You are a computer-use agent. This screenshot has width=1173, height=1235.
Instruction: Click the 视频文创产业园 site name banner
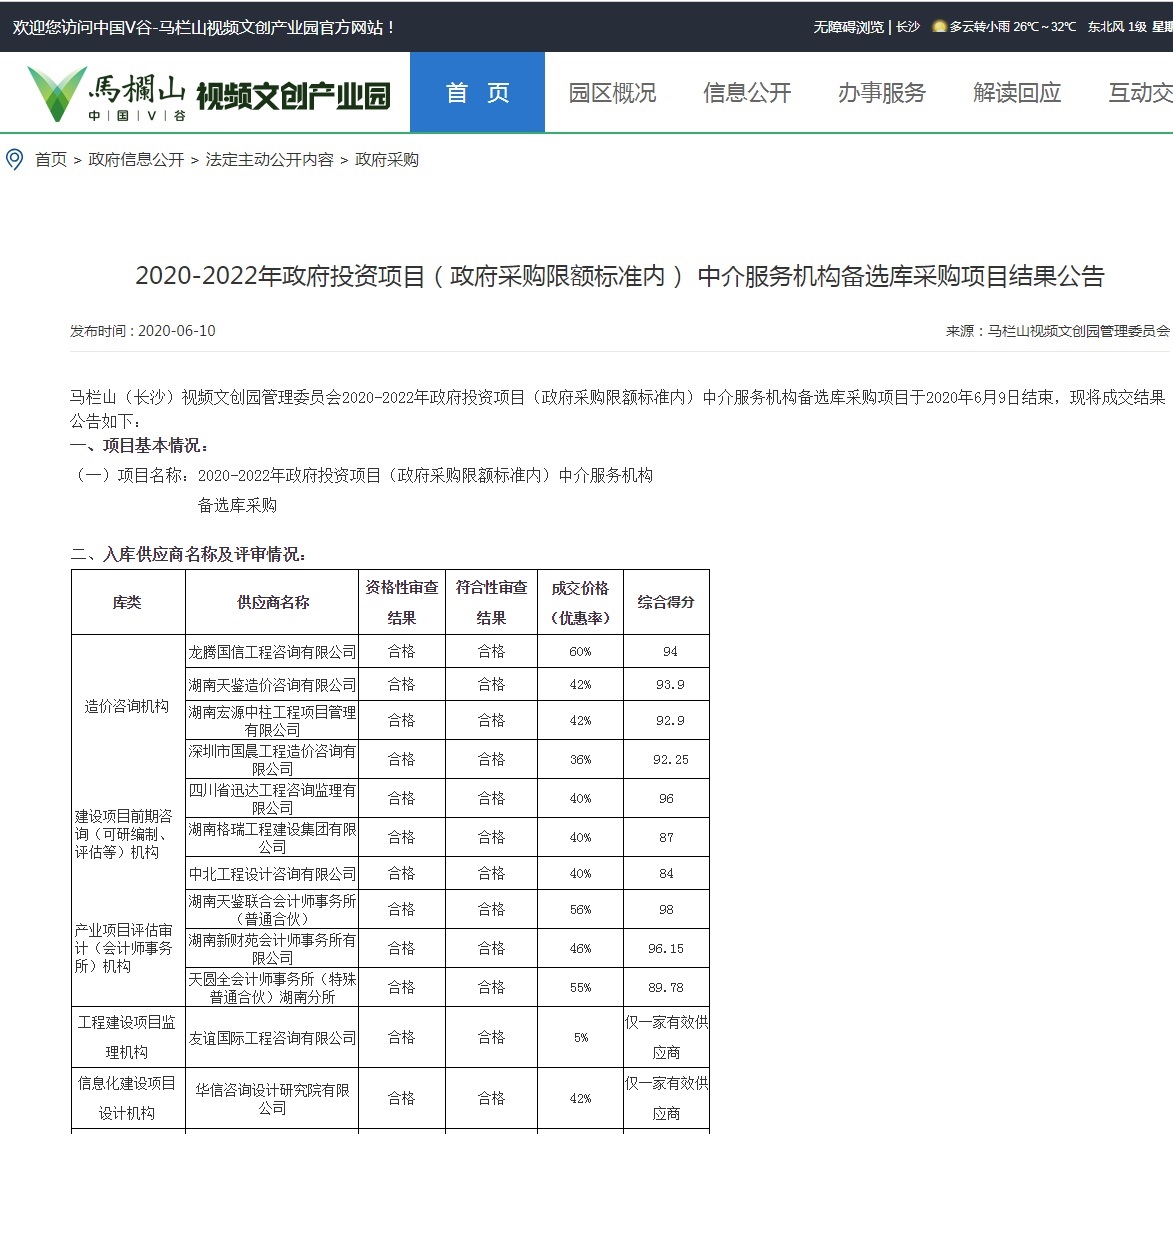[293, 96]
